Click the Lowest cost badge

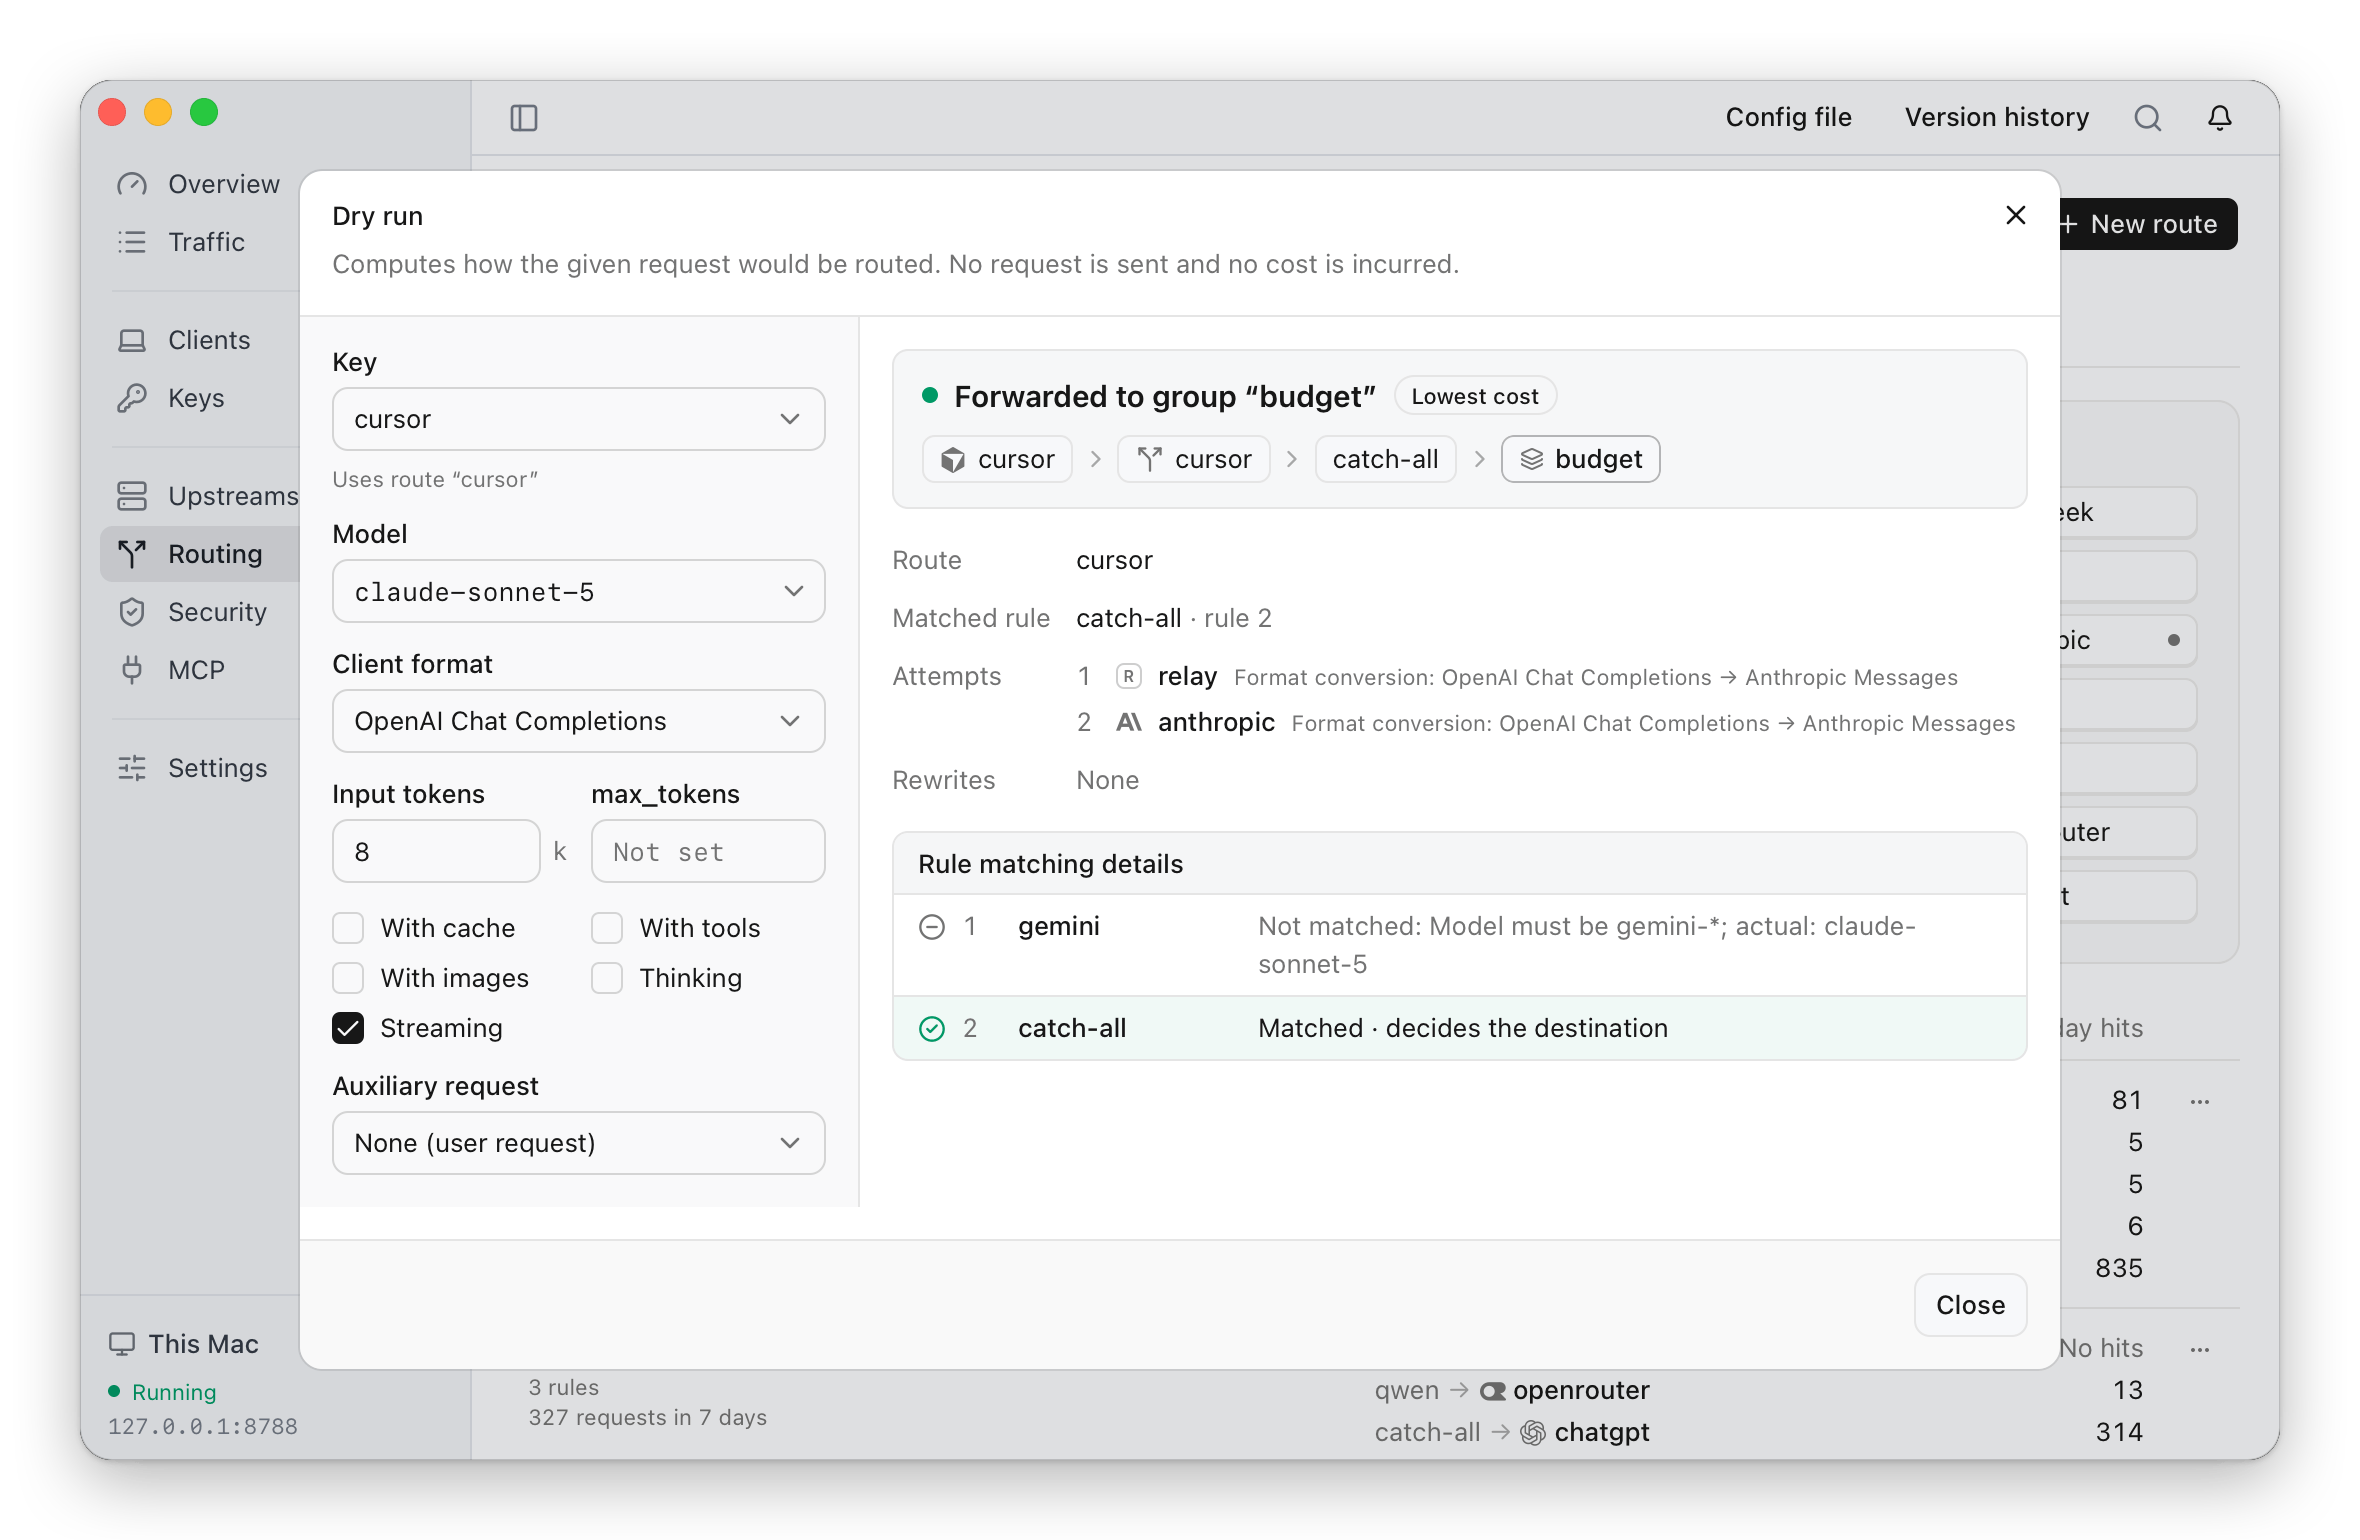(1474, 397)
